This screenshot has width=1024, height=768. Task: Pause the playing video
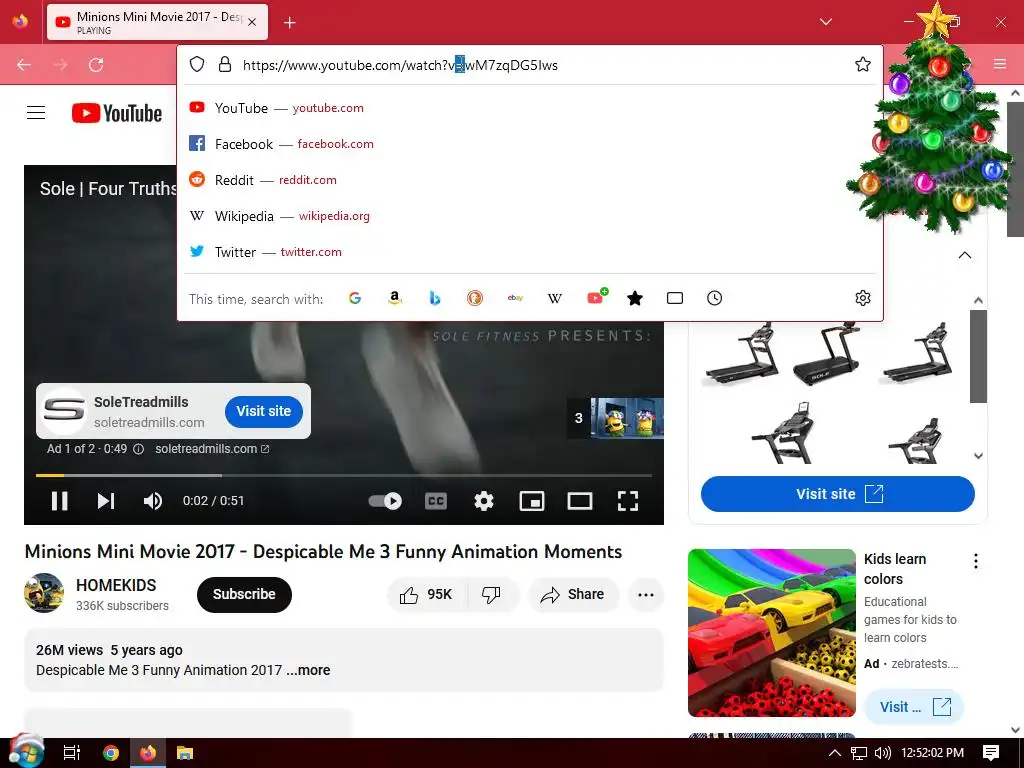pos(59,501)
